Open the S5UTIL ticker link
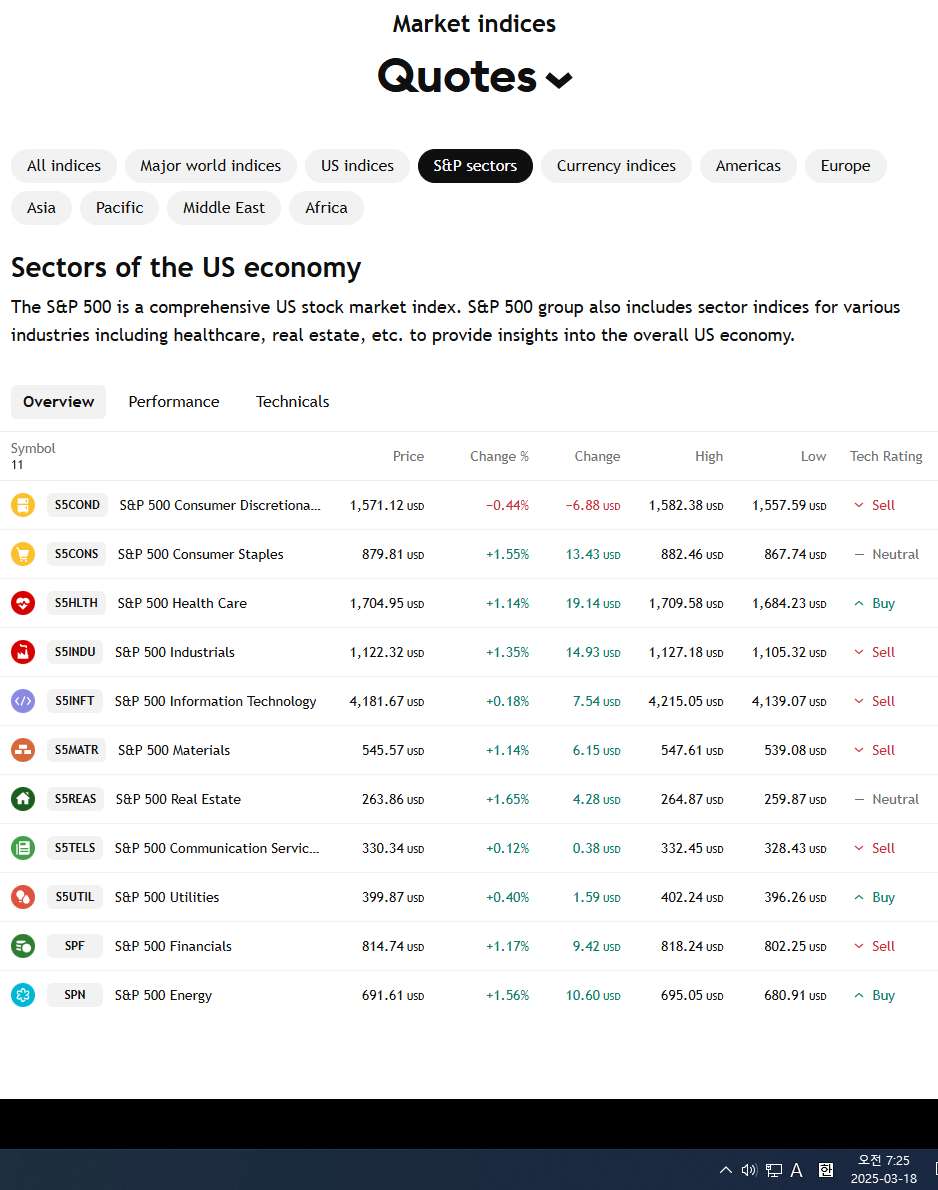 [x=74, y=896]
